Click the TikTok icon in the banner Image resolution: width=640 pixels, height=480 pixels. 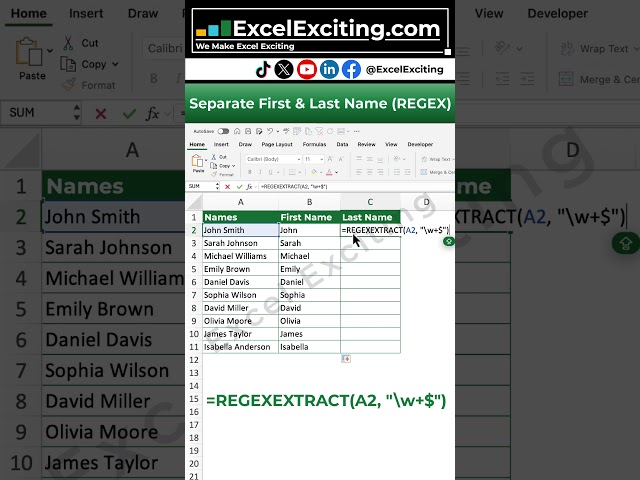263,69
